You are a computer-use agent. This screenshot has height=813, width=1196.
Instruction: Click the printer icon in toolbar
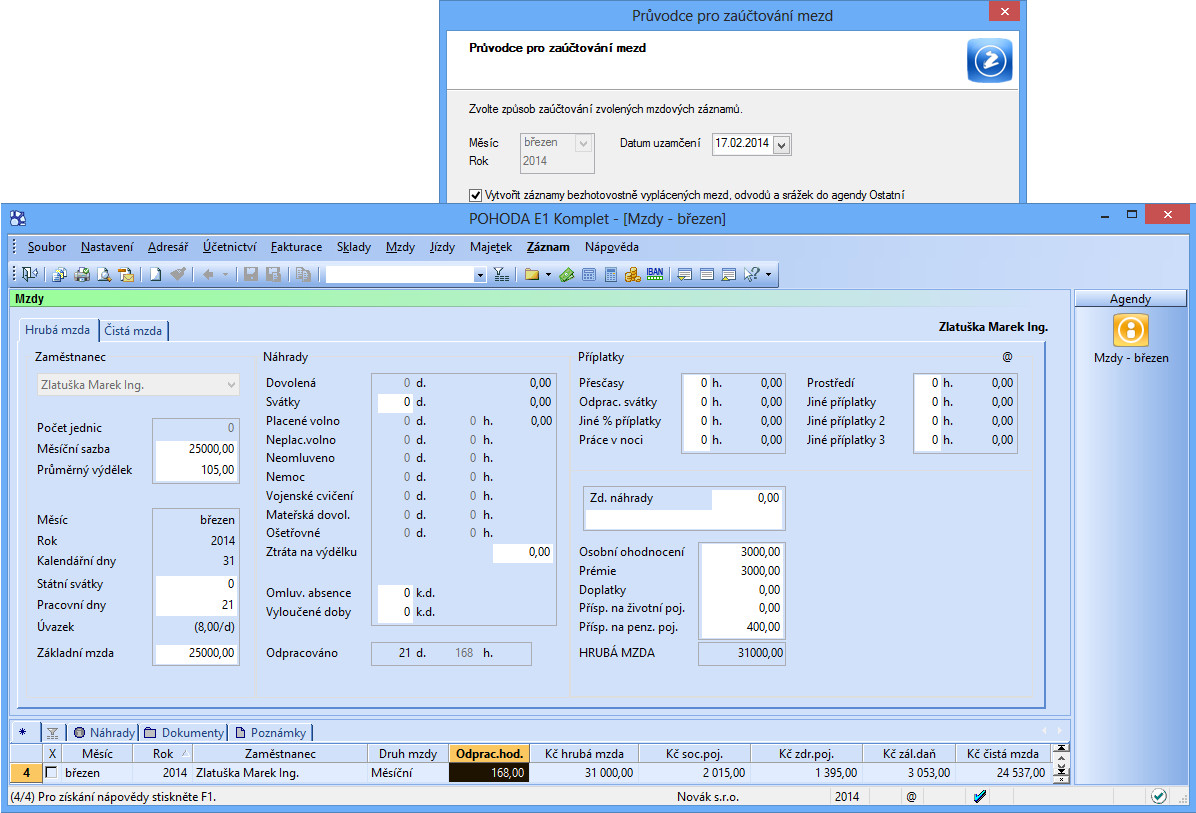click(x=82, y=275)
